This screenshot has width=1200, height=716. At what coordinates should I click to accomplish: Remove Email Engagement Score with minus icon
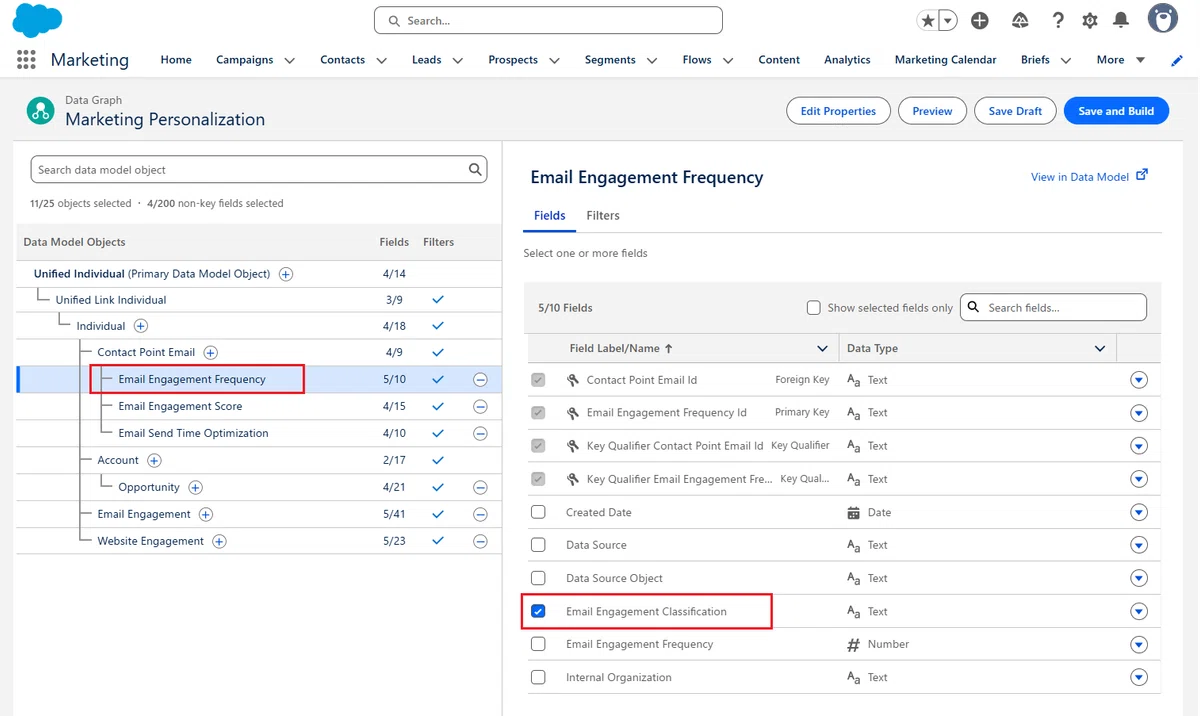pyautogui.click(x=480, y=407)
